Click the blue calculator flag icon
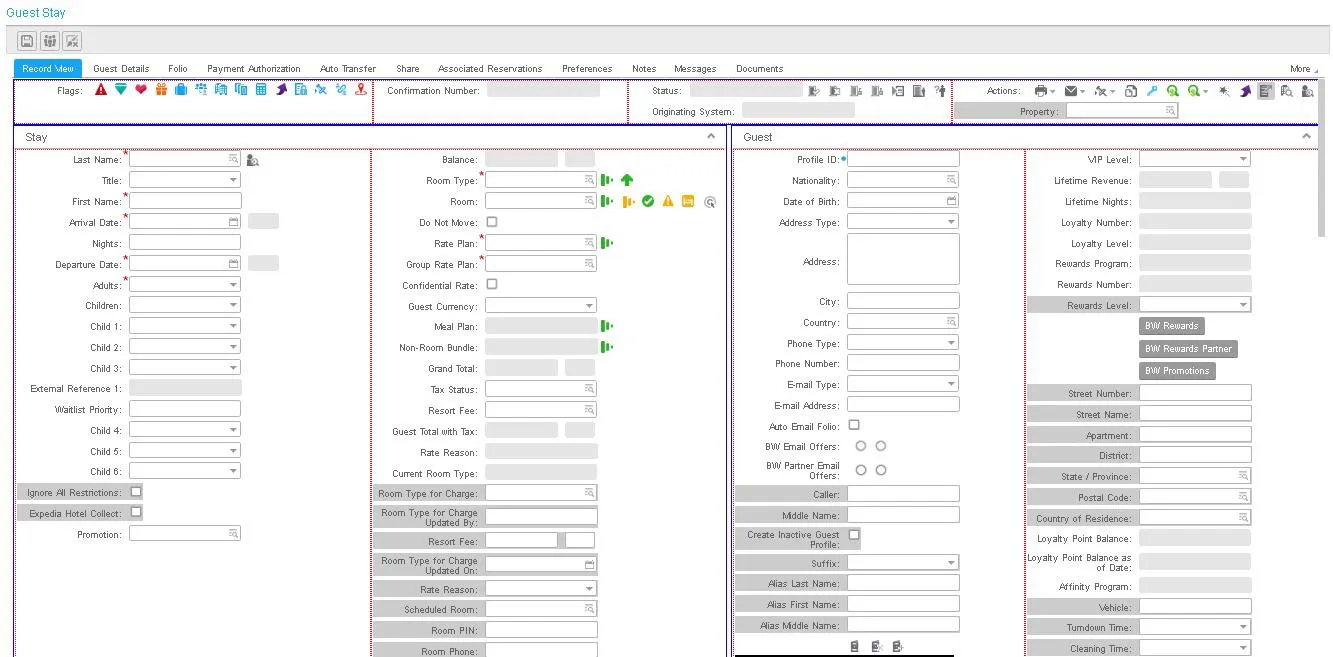This screenshot has height=657, width=1333. (x=261, y=90)
